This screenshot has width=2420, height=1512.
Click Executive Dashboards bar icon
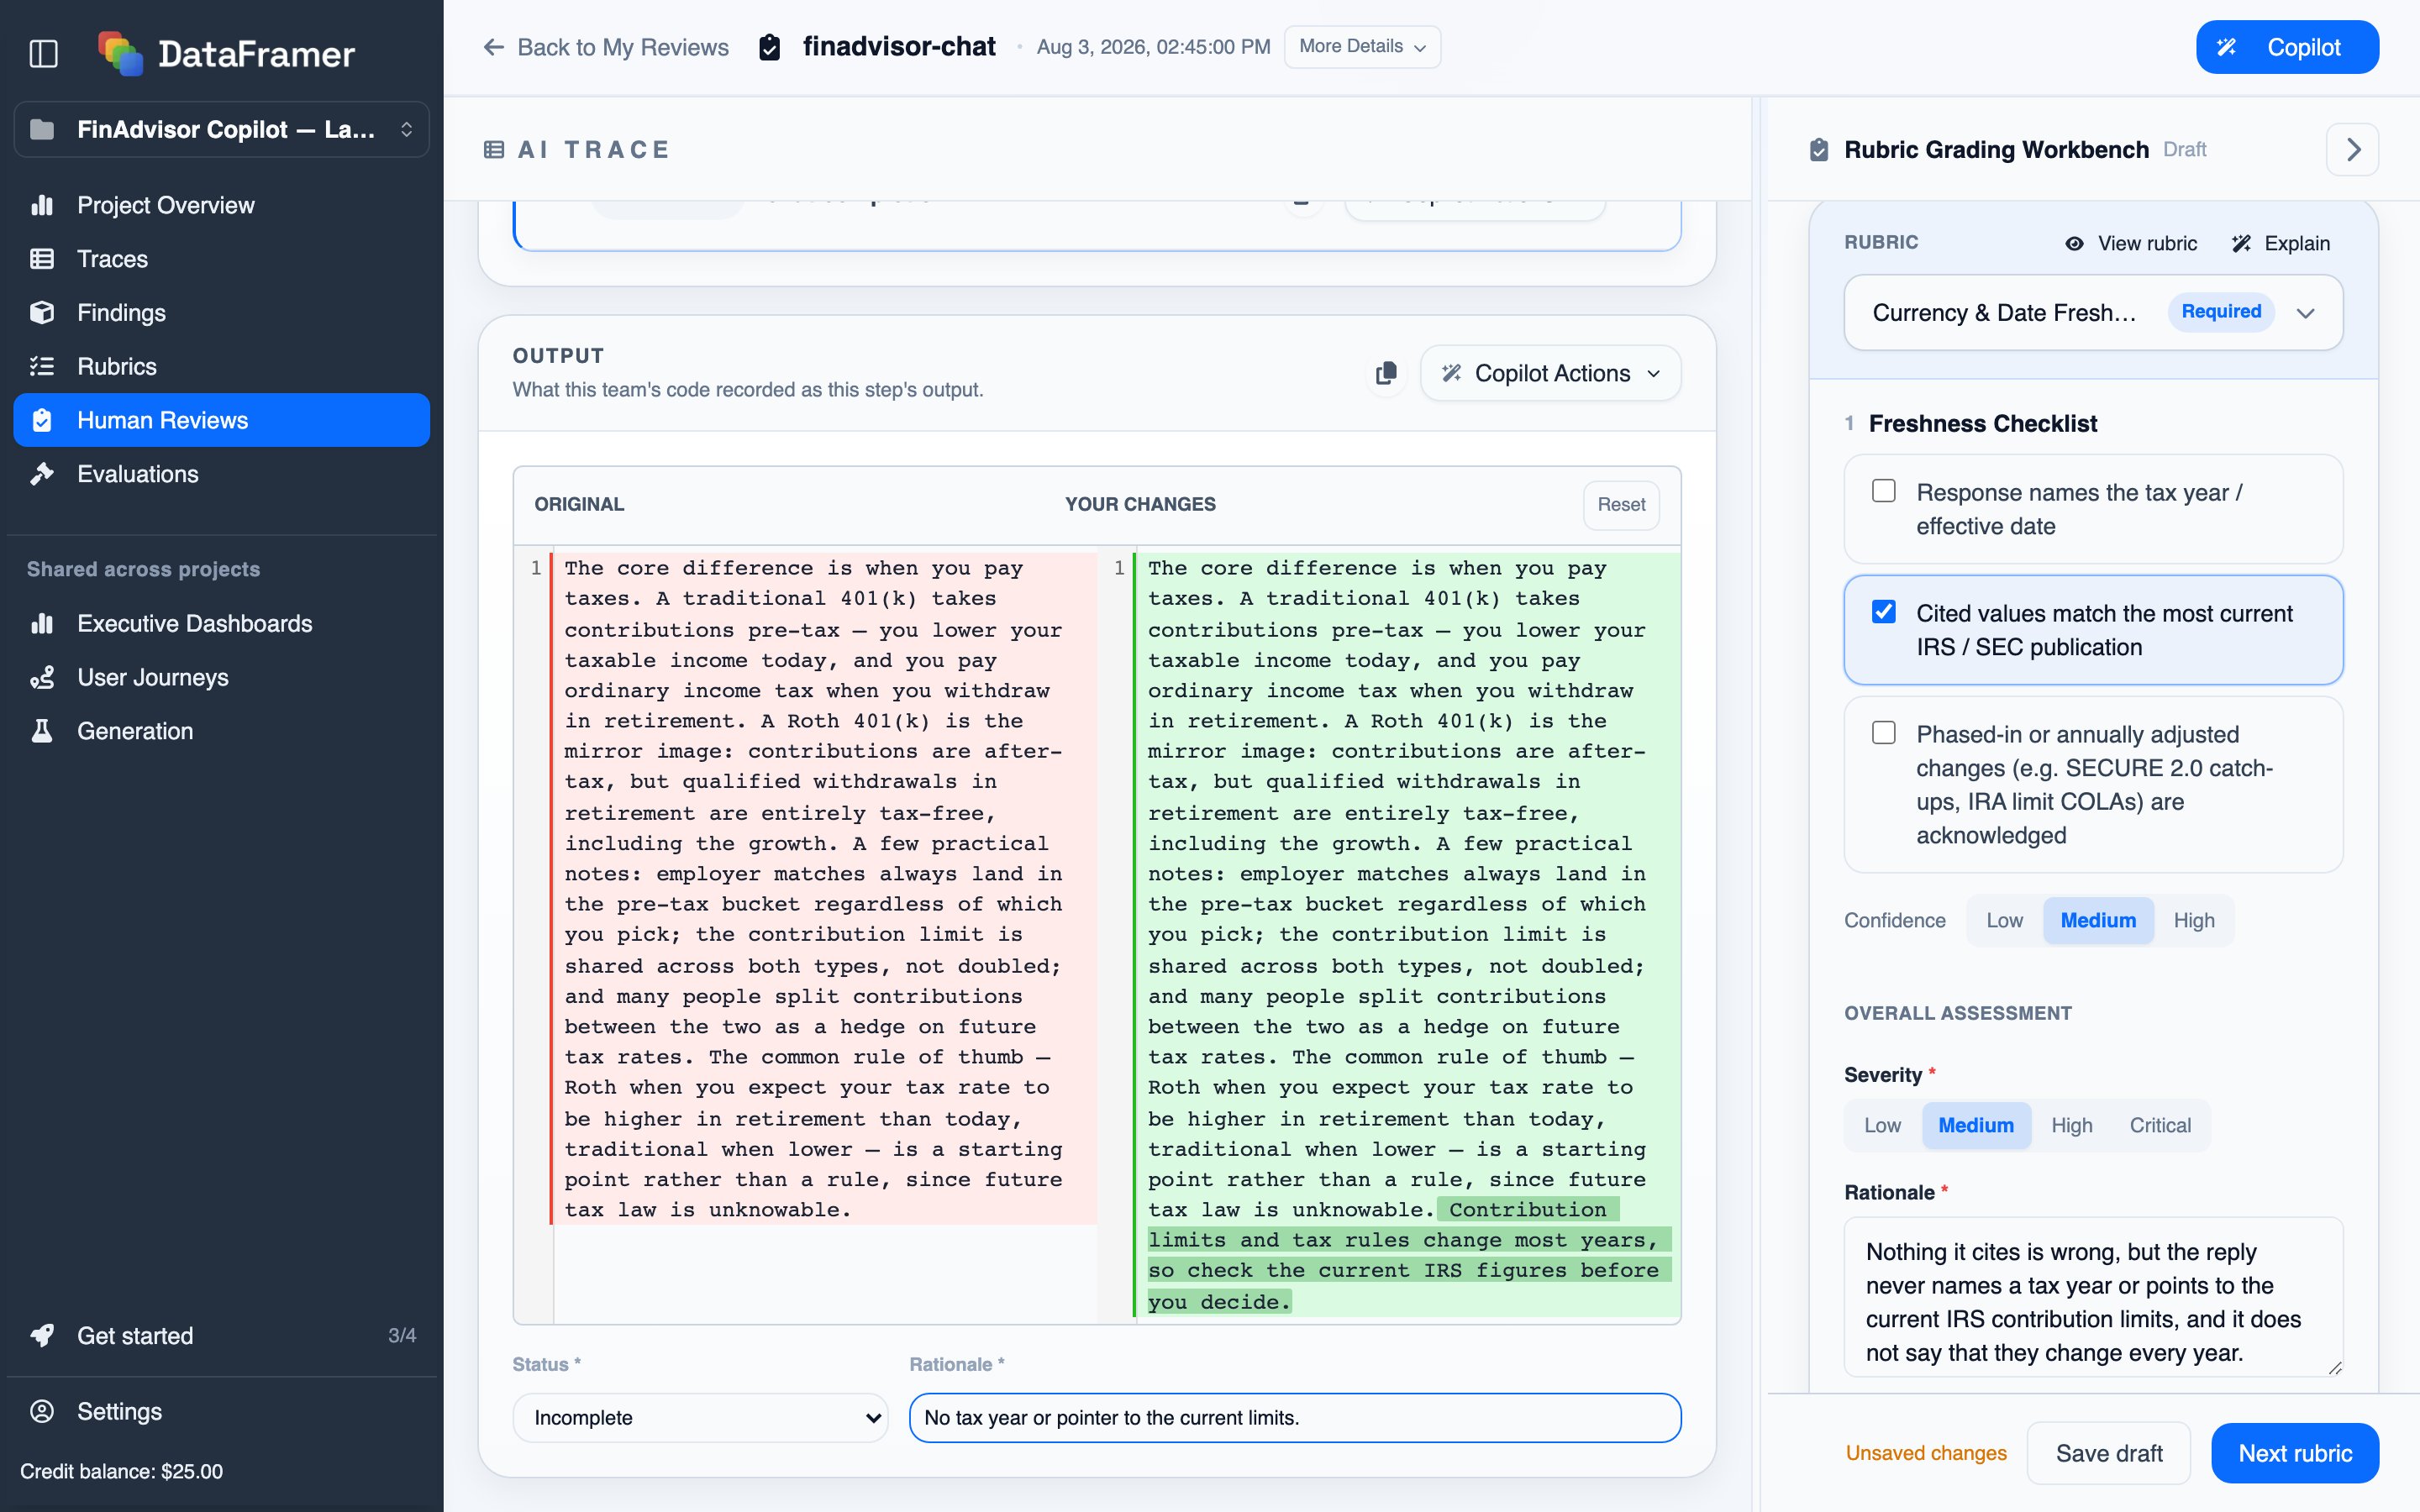pos(42,623)
